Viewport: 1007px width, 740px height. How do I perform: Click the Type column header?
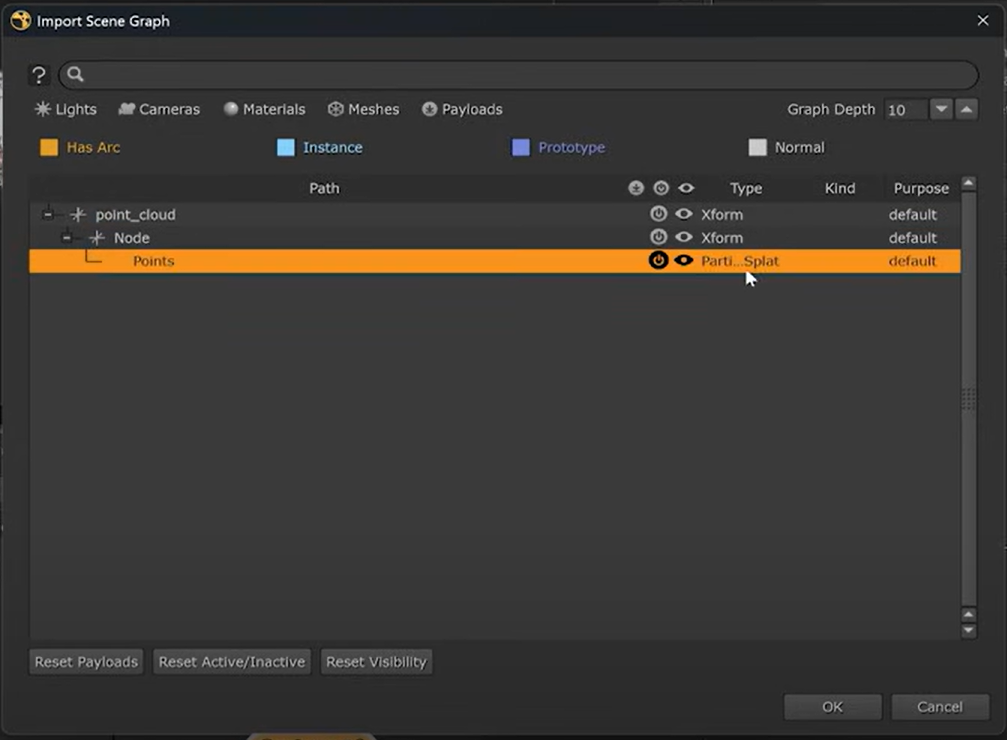[x=745, y=188]
